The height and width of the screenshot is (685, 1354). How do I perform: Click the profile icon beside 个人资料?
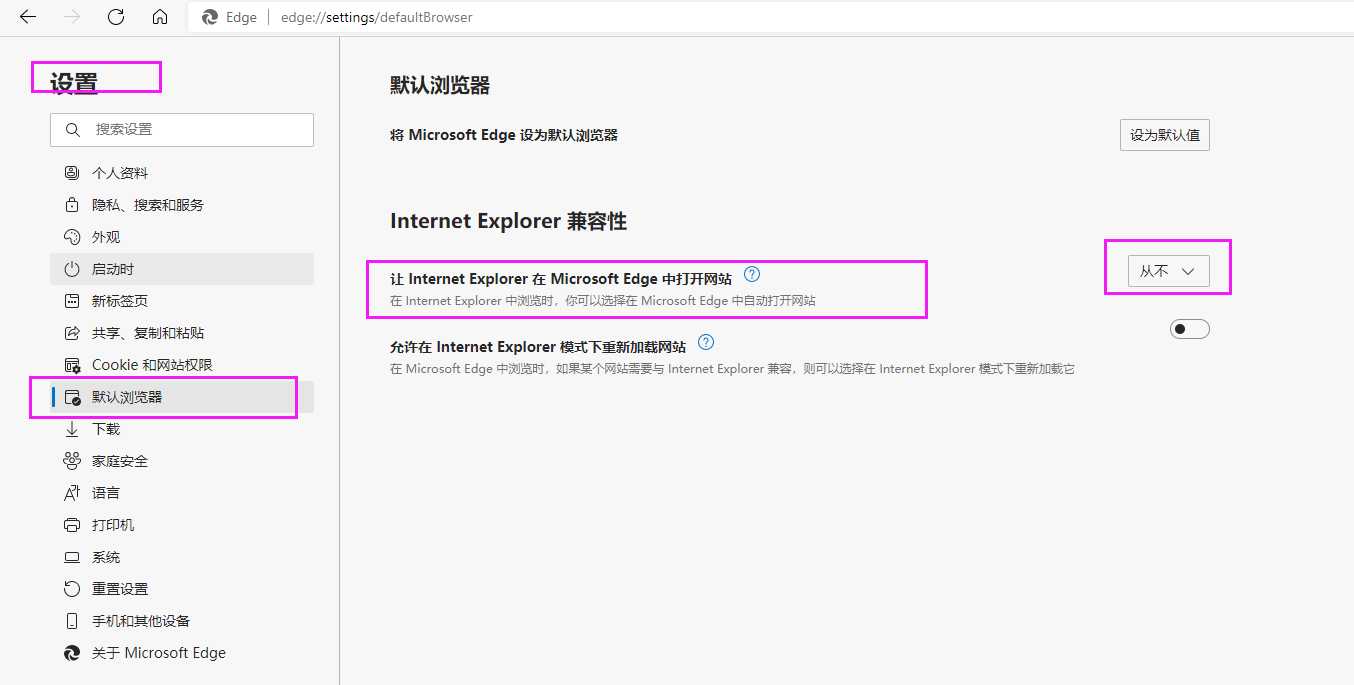[x=72, y=173]
